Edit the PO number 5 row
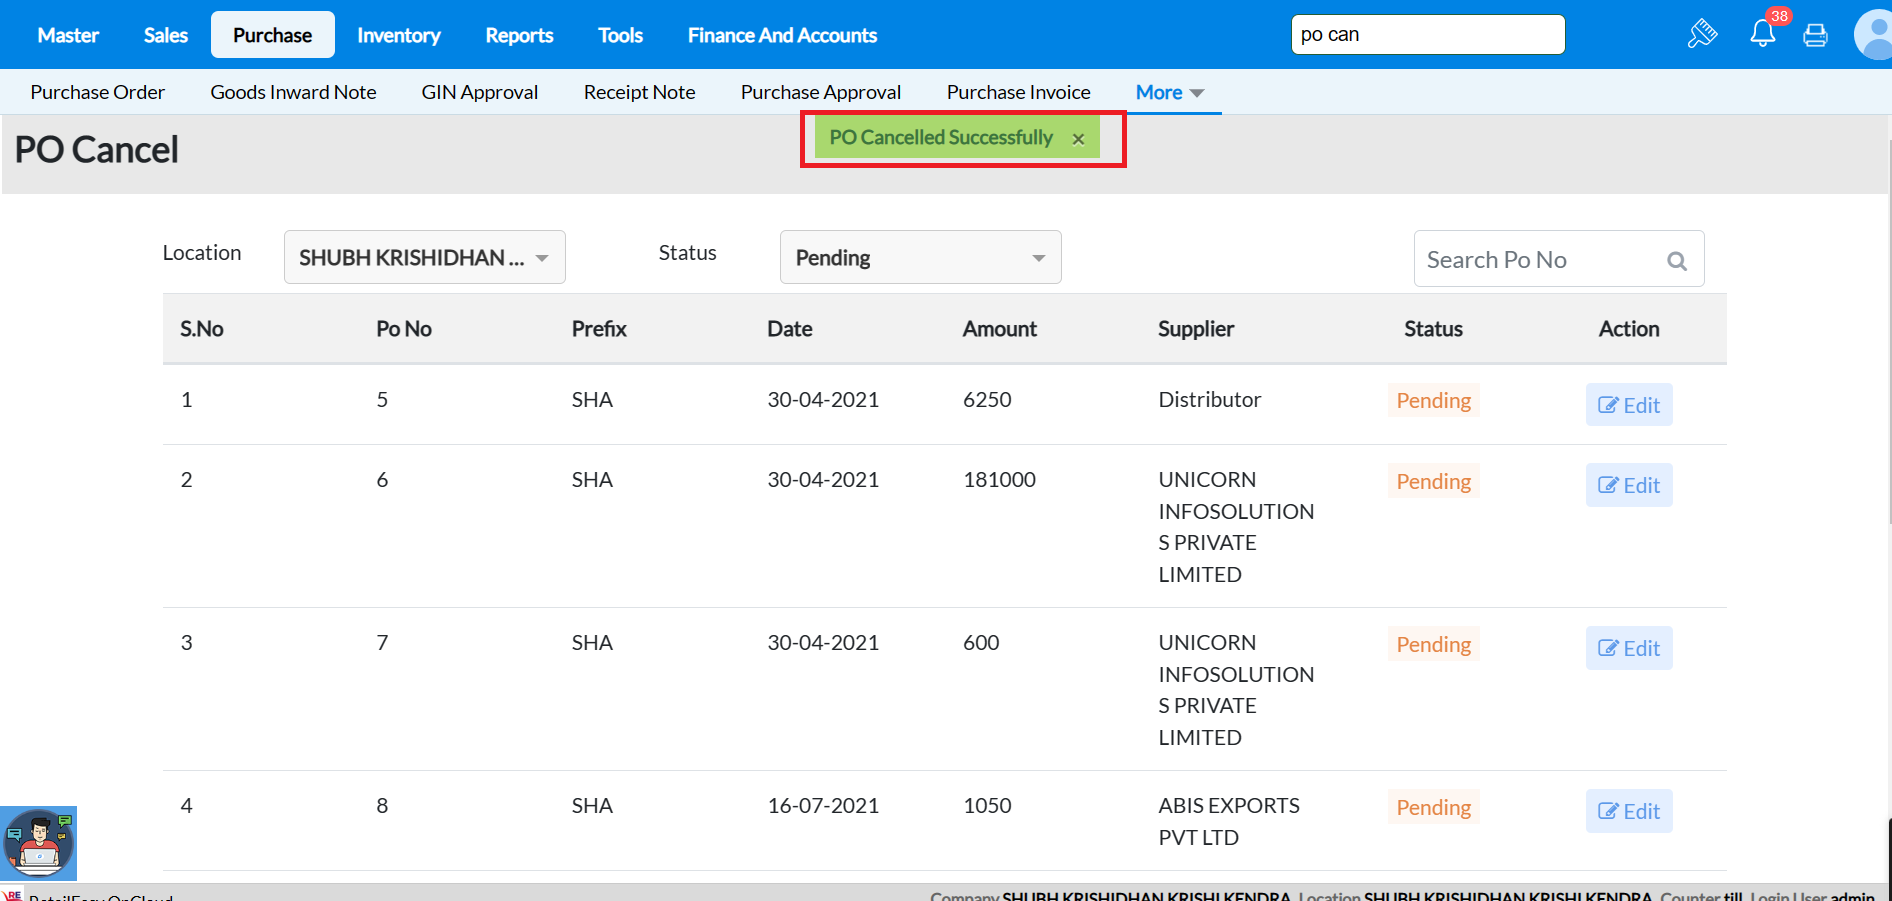1892x901 pixels. click(x=1628, y=405)
